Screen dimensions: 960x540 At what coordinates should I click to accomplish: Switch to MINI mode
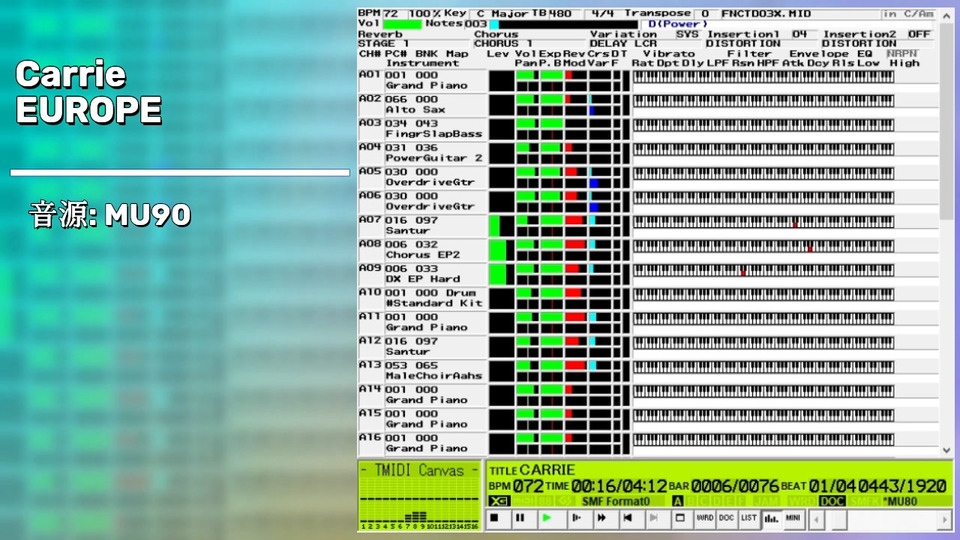(x=793, y=519)
